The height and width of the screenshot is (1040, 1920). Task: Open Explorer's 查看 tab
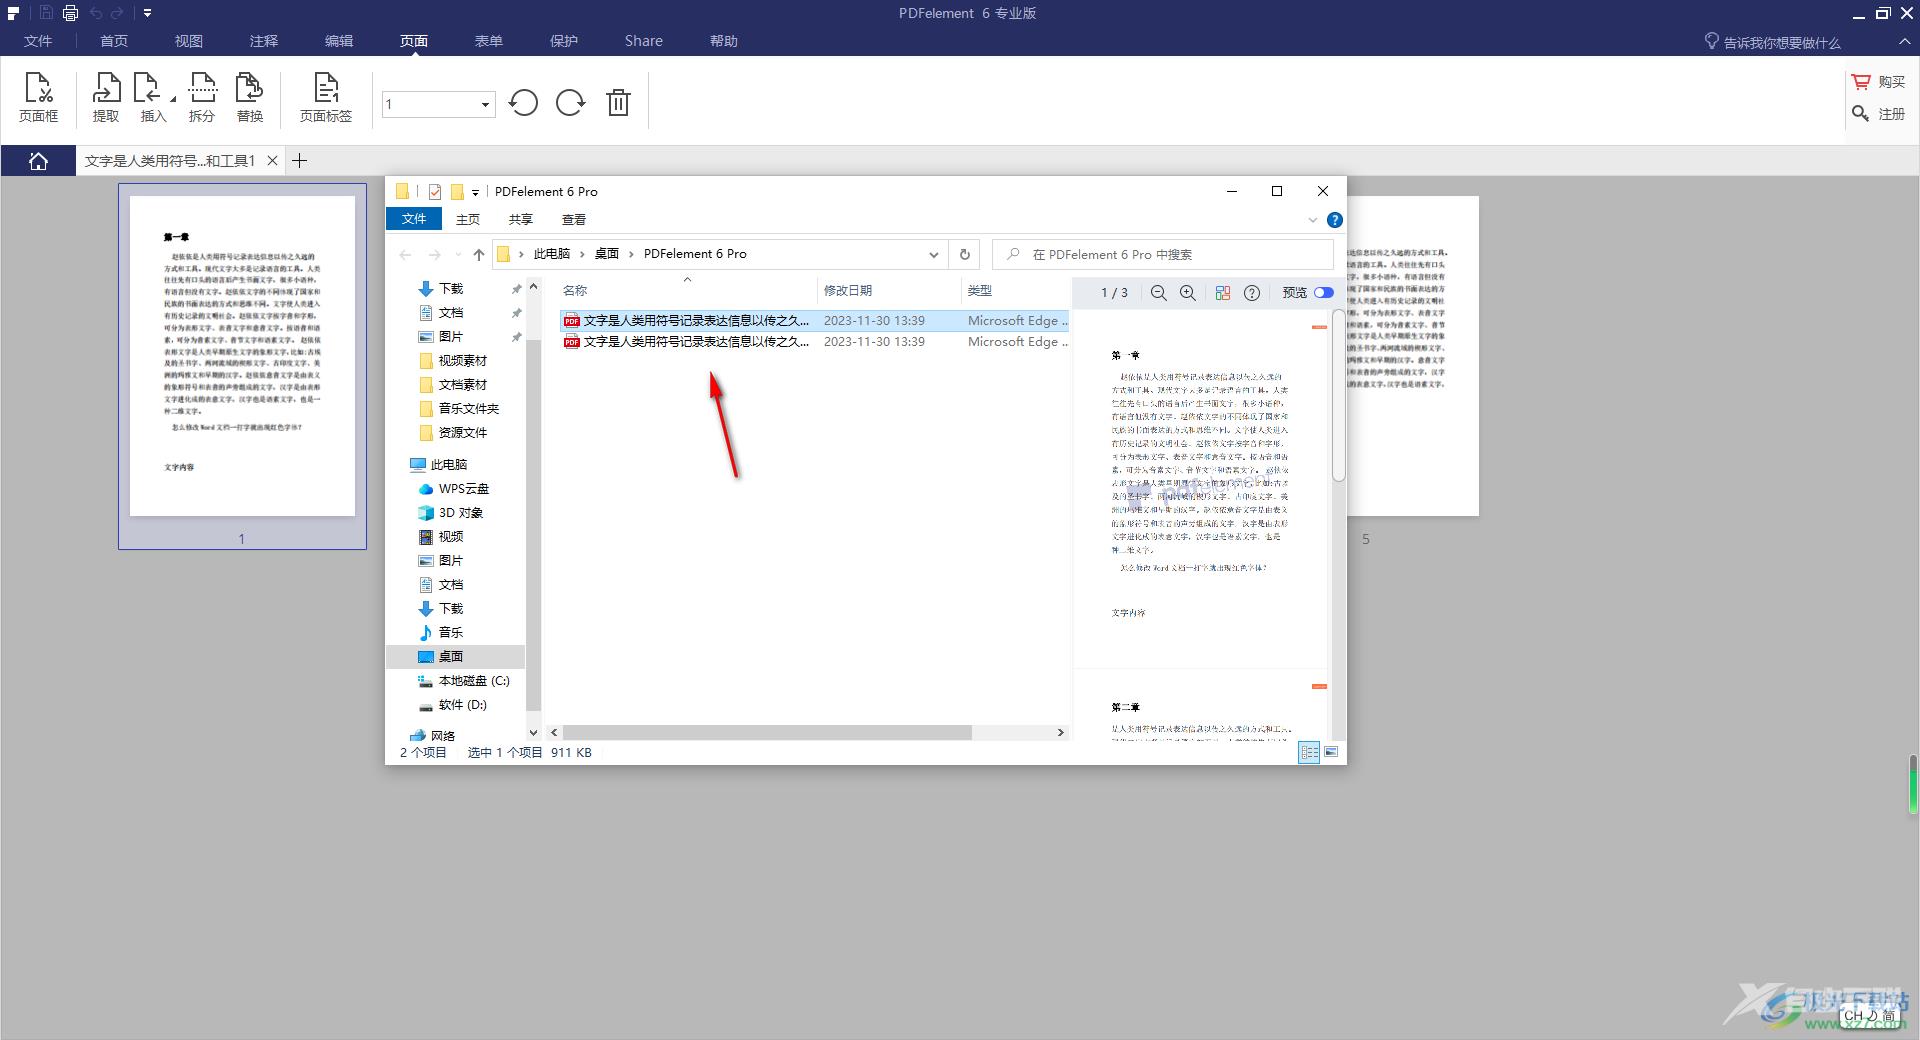[574, 219]
